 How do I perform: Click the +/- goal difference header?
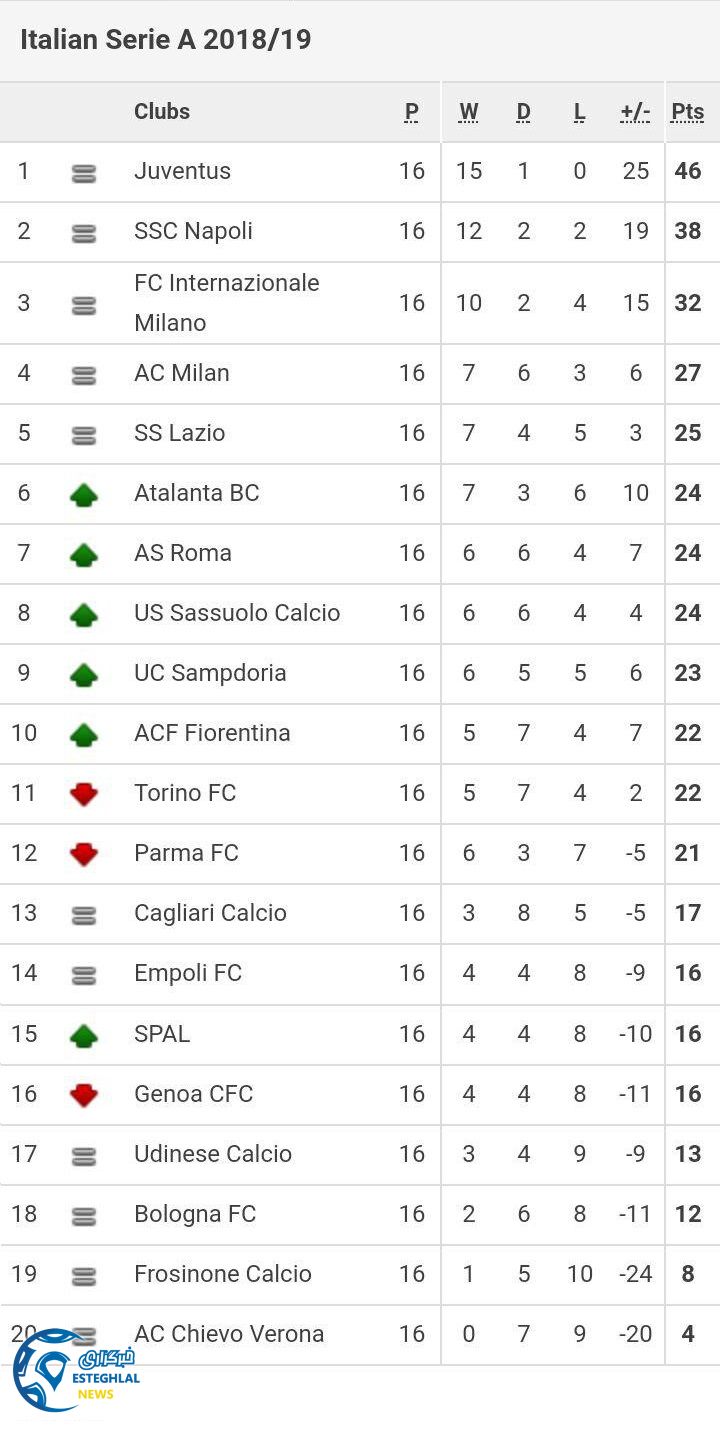pyautogui.click(x=635, y=112)
